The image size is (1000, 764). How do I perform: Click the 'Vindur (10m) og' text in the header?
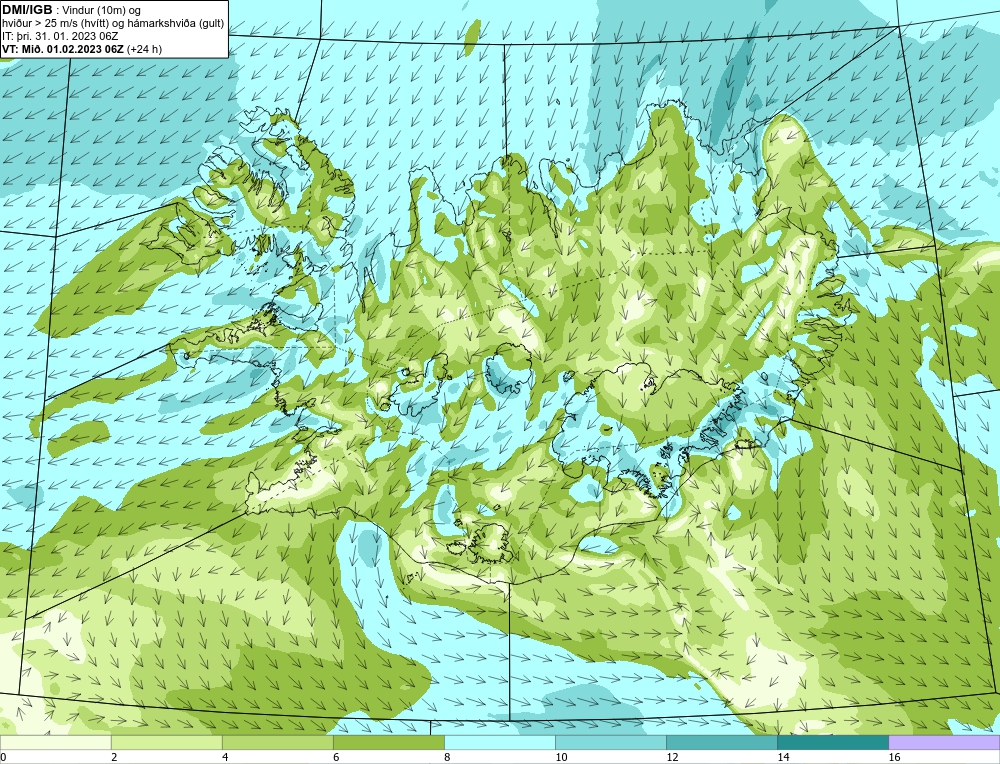103,10
